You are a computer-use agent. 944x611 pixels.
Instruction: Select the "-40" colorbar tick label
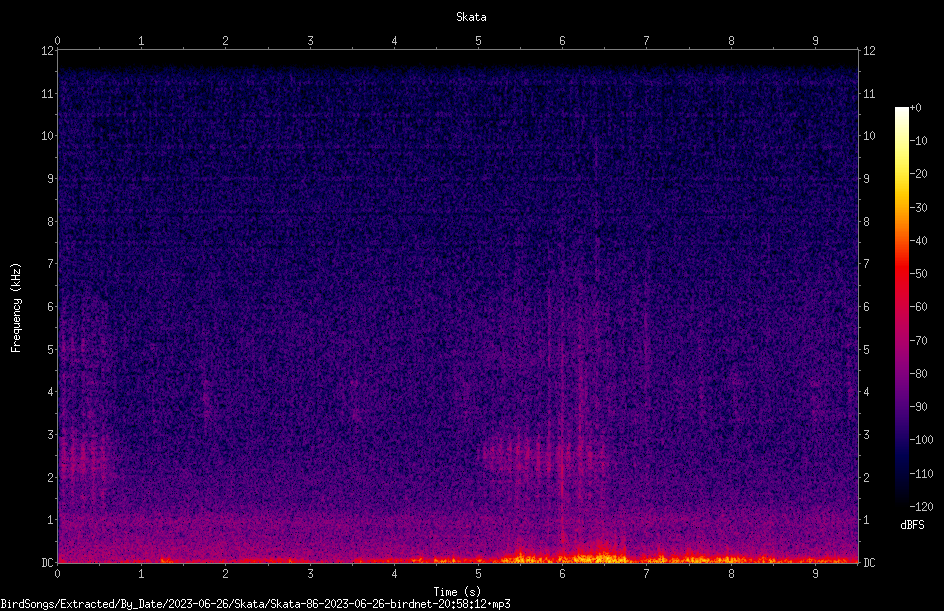918,241
